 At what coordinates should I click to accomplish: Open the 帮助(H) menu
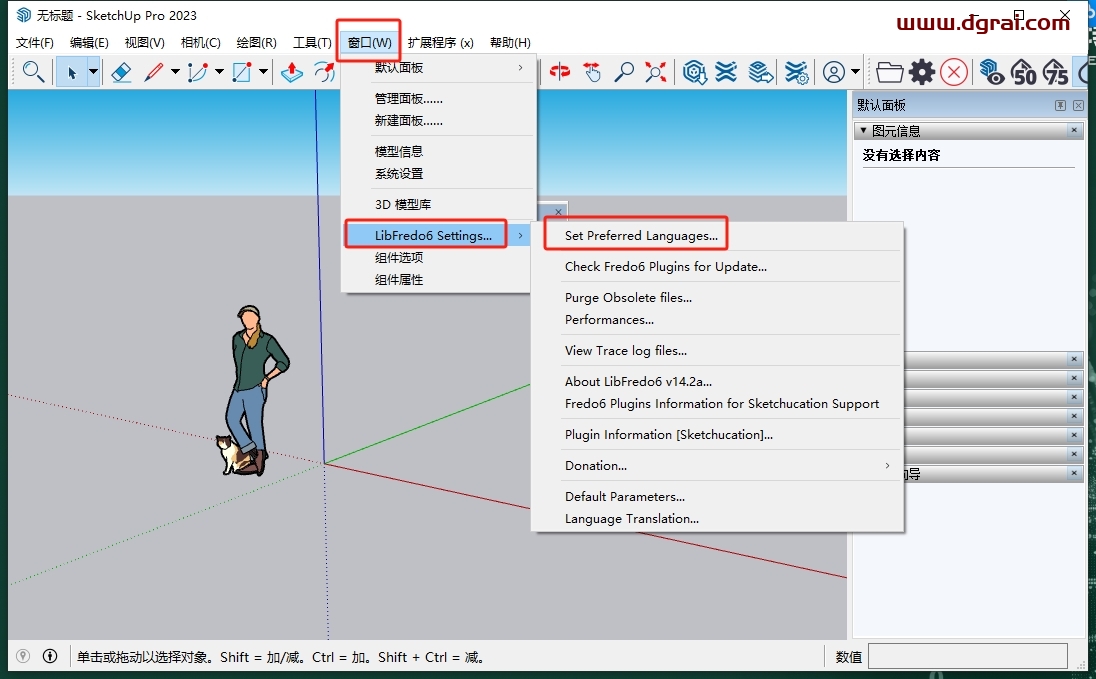coord(510,43)
